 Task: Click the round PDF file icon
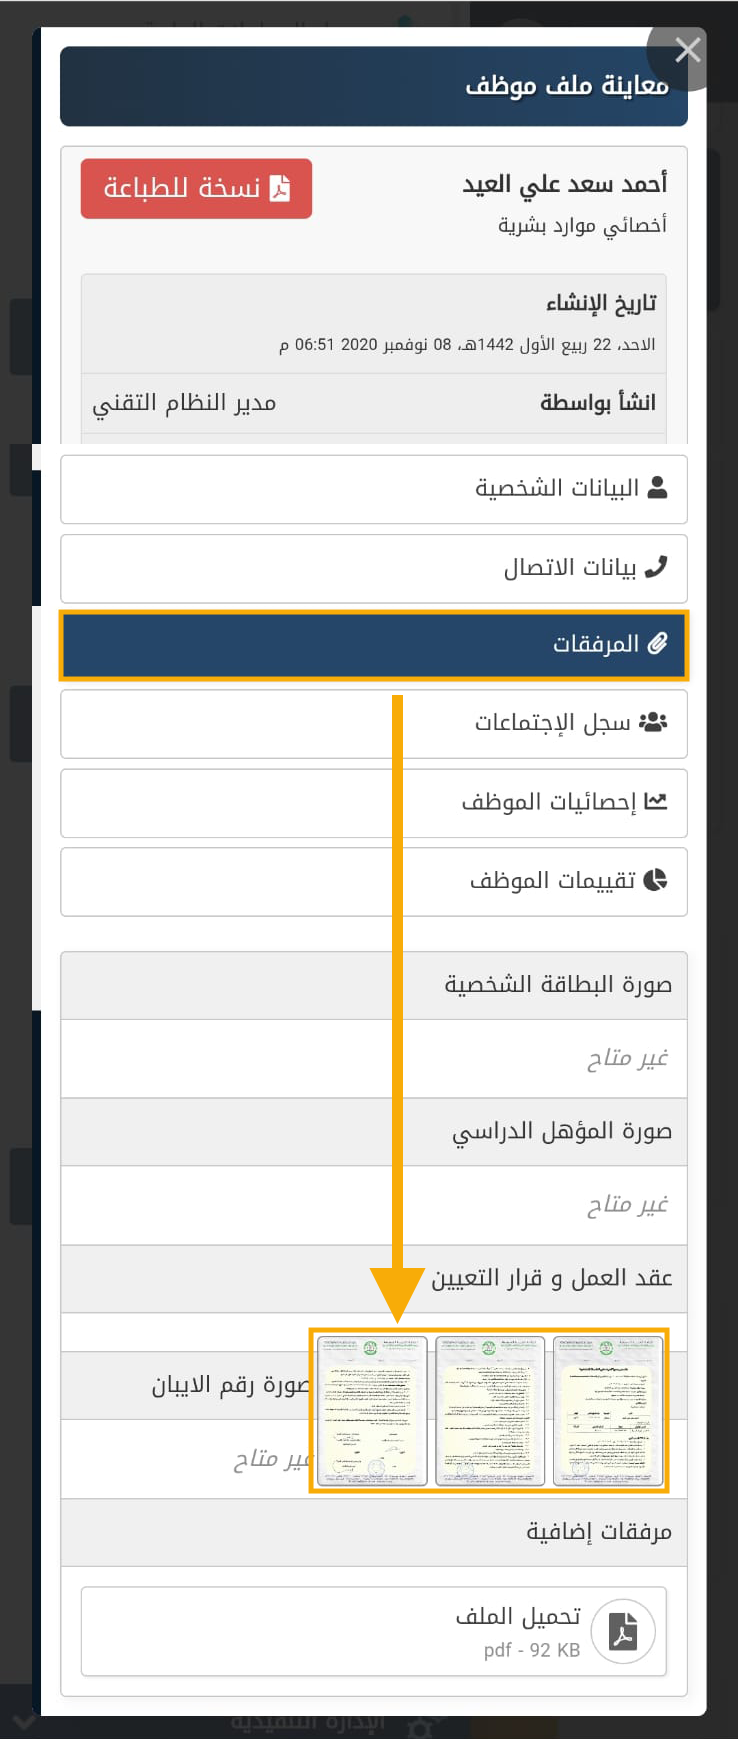click(623, 1631)
